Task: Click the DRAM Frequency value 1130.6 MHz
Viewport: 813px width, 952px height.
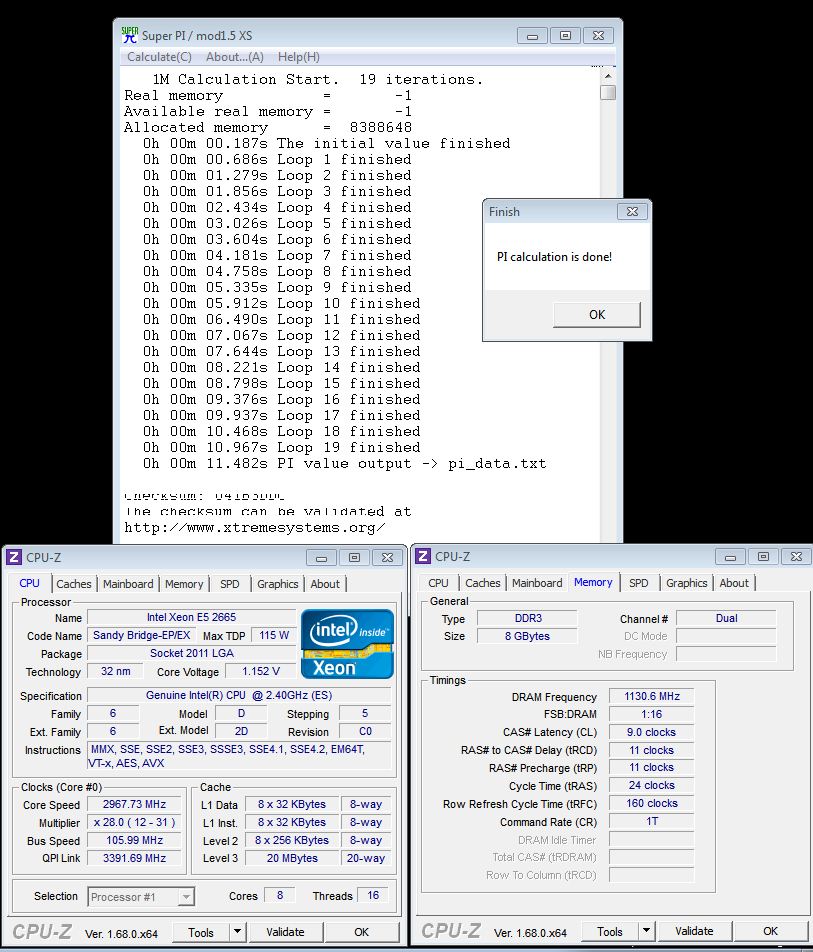Action: [x=651, y=696]
